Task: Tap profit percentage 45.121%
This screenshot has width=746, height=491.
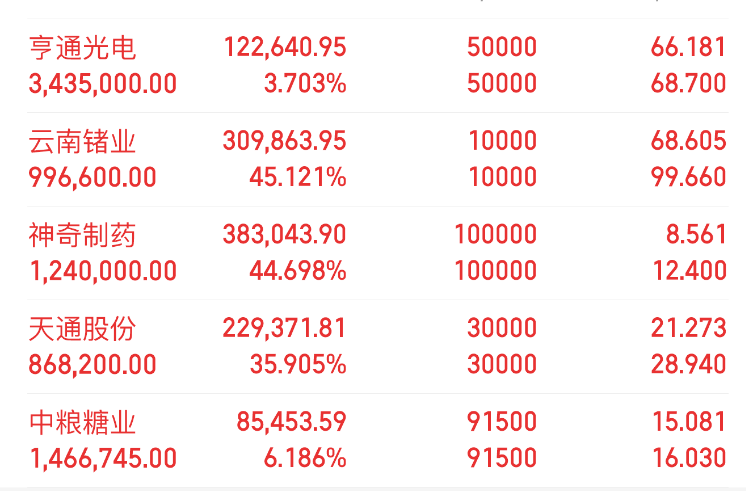Action: 298,177
